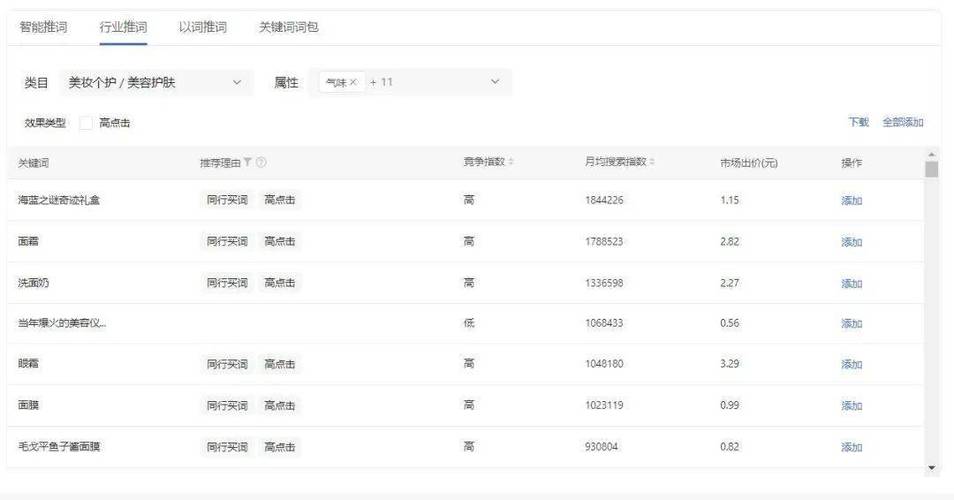Image resolution: width=954 pixels, height=500 pixels.
Task: Tick the 高点击 effect type checkbox
Action: pos(86,123)
